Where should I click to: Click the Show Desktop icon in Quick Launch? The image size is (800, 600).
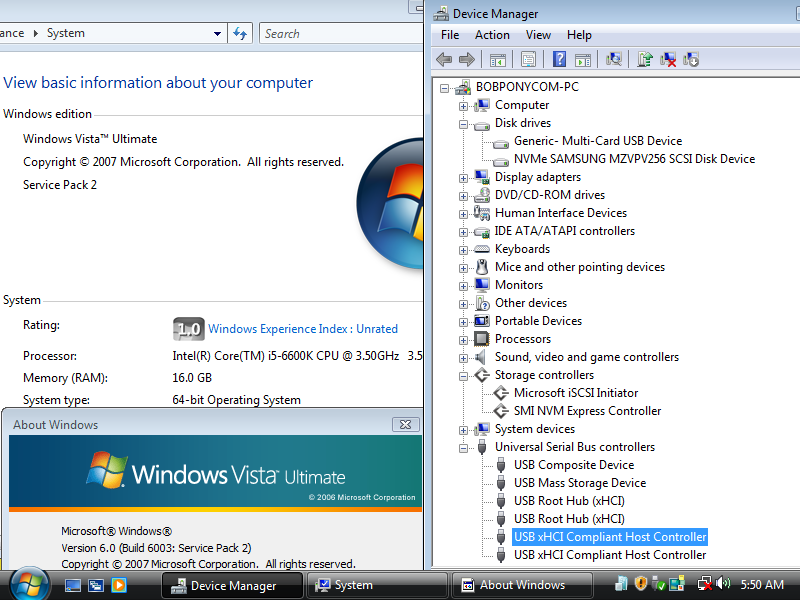coord(72,585)
